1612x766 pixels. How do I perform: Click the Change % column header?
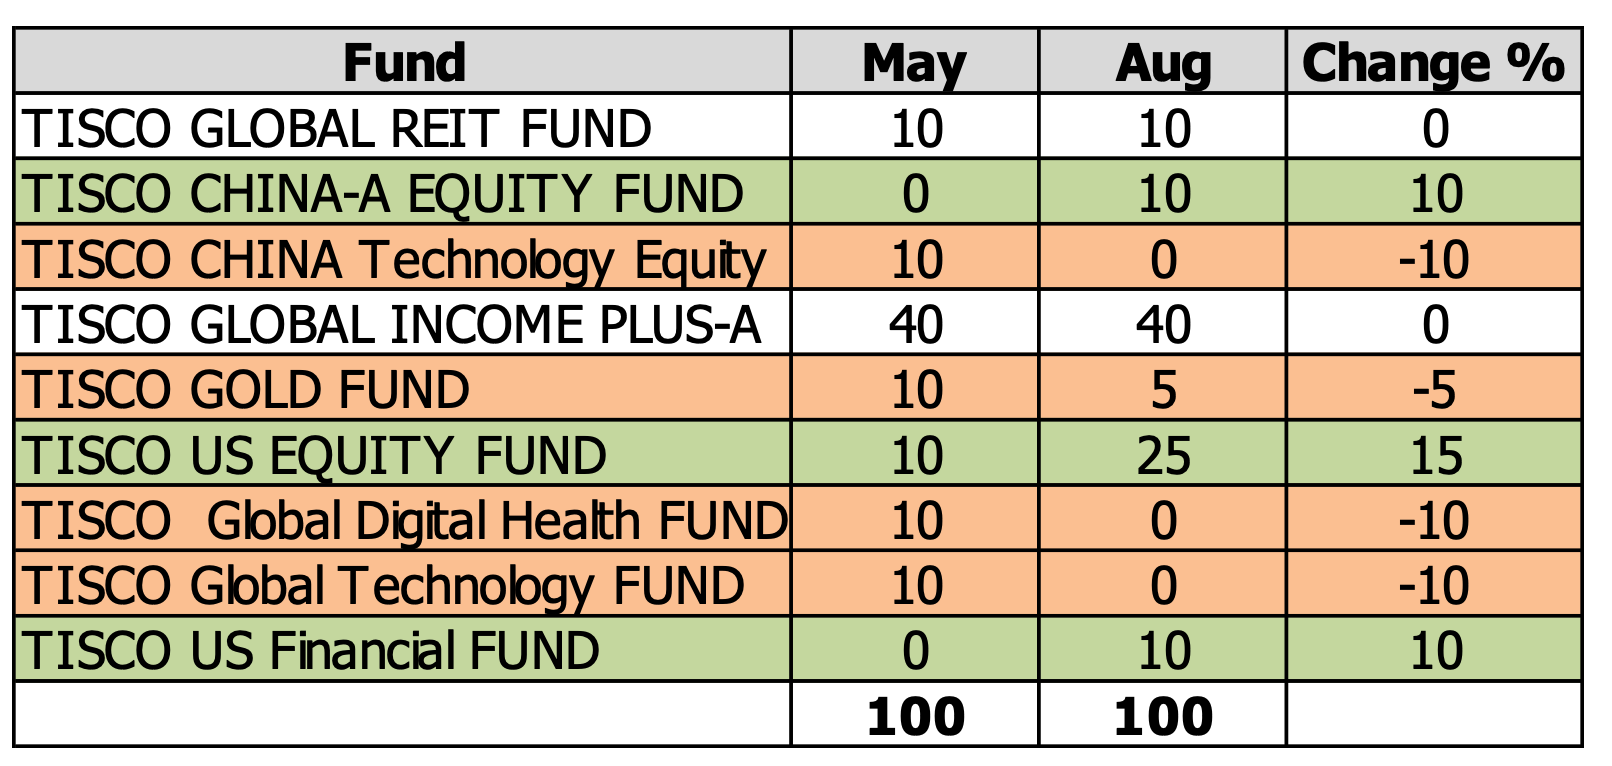pos(1433,63)
